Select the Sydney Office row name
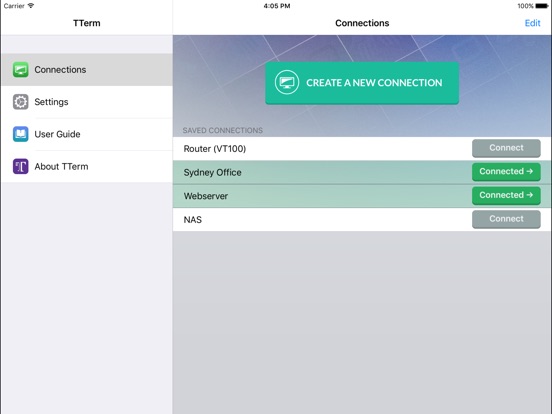 pos(213,172)
